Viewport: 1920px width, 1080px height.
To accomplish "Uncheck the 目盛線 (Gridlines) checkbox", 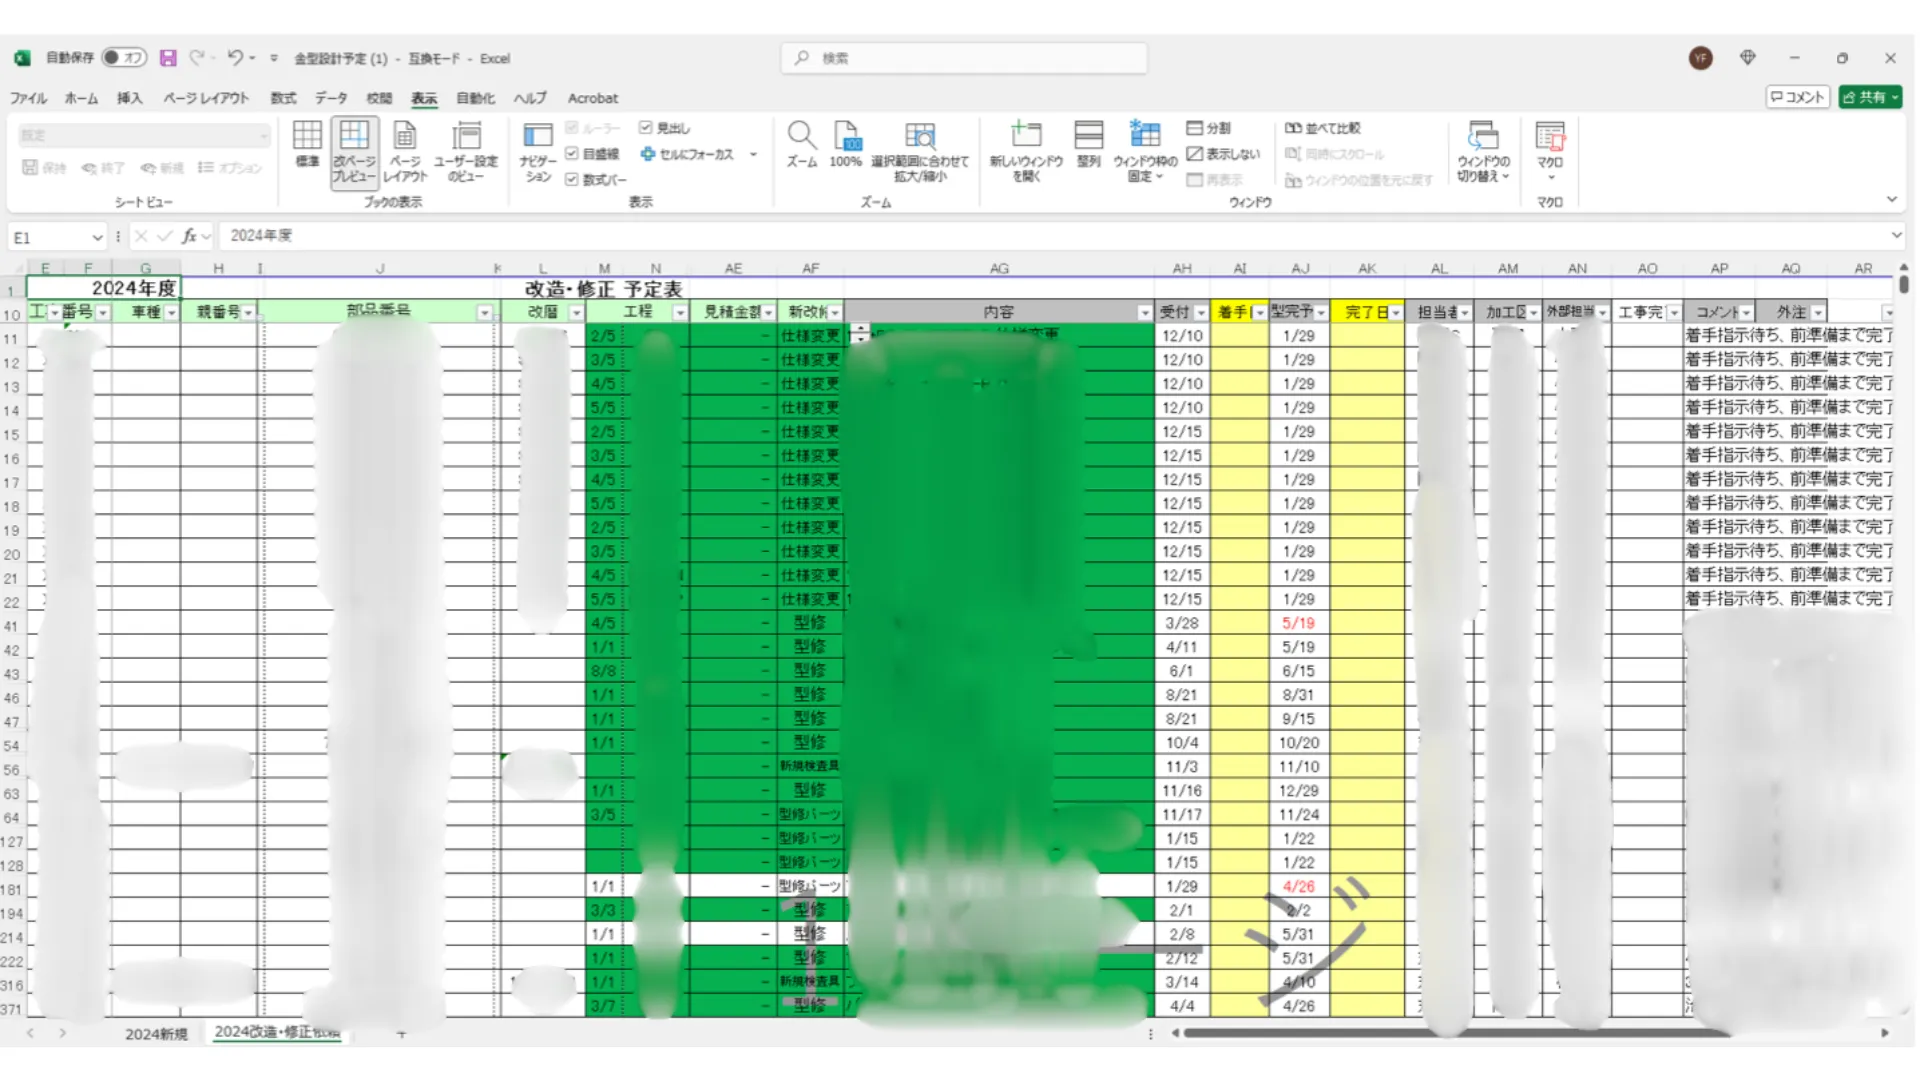I will pyautogui.click(x=572, y=154).
